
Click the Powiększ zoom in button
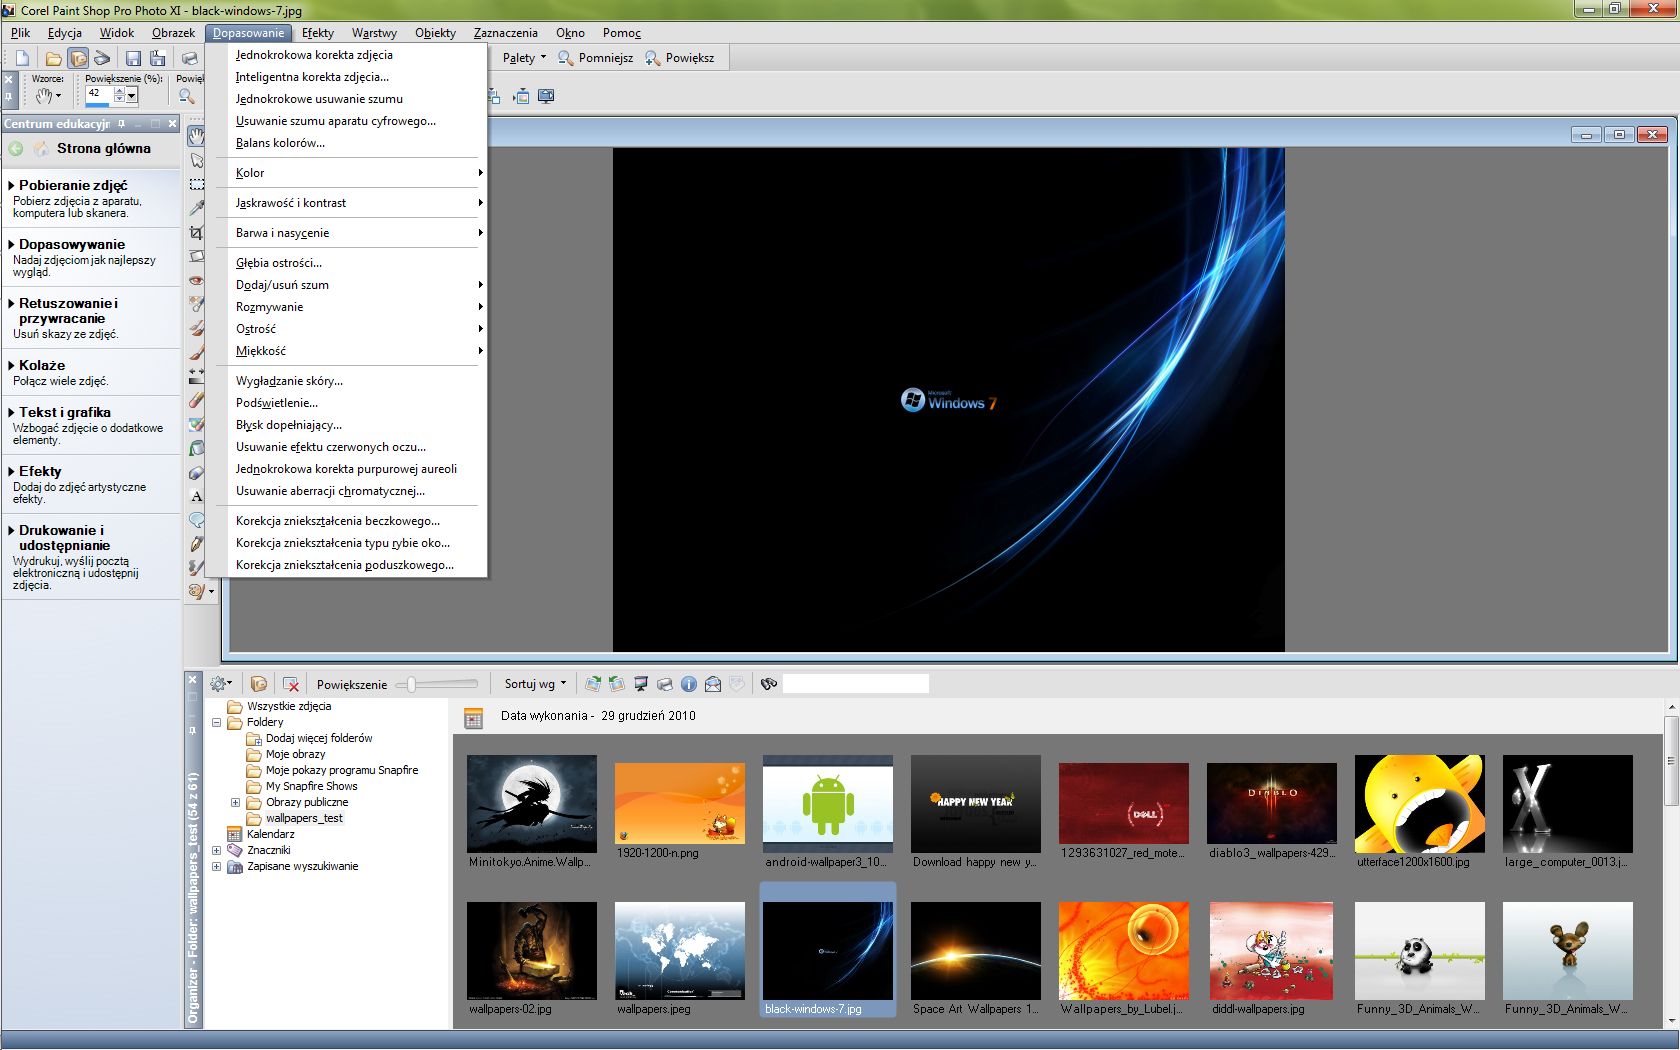click(x=680, y=58)
